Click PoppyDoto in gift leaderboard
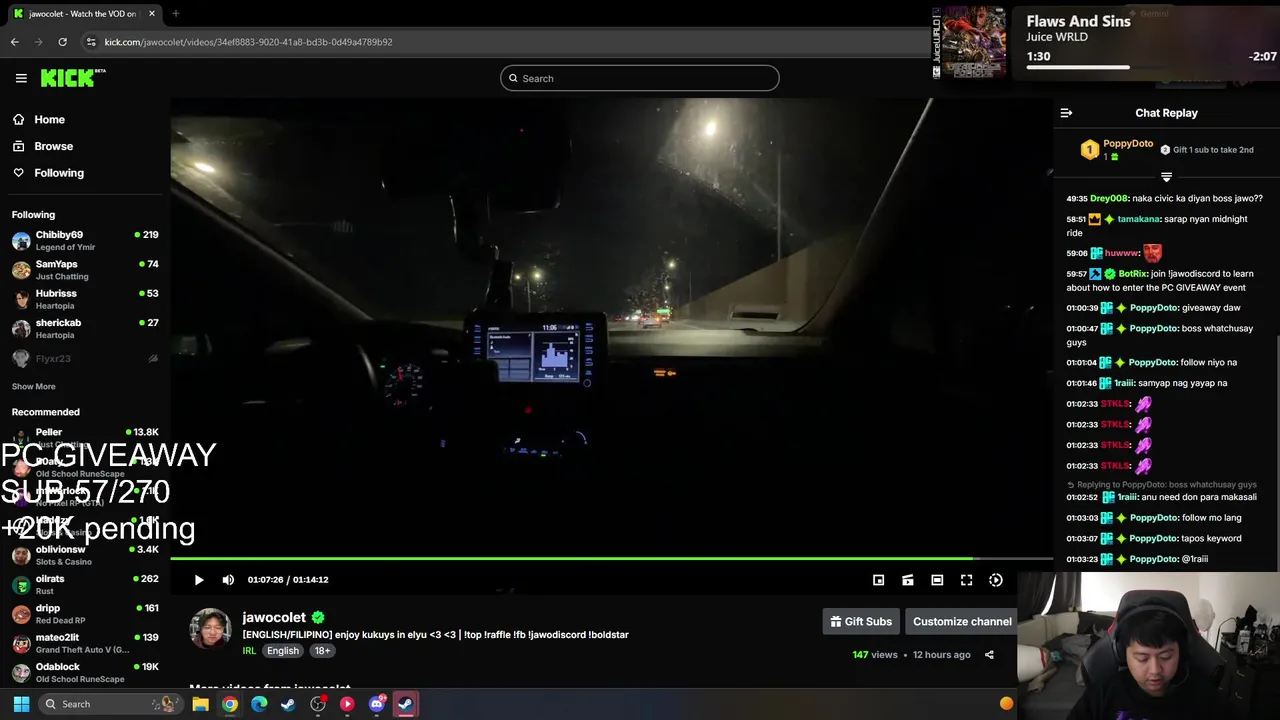Screen dimensions: 1280x720 click(1128, 144)
